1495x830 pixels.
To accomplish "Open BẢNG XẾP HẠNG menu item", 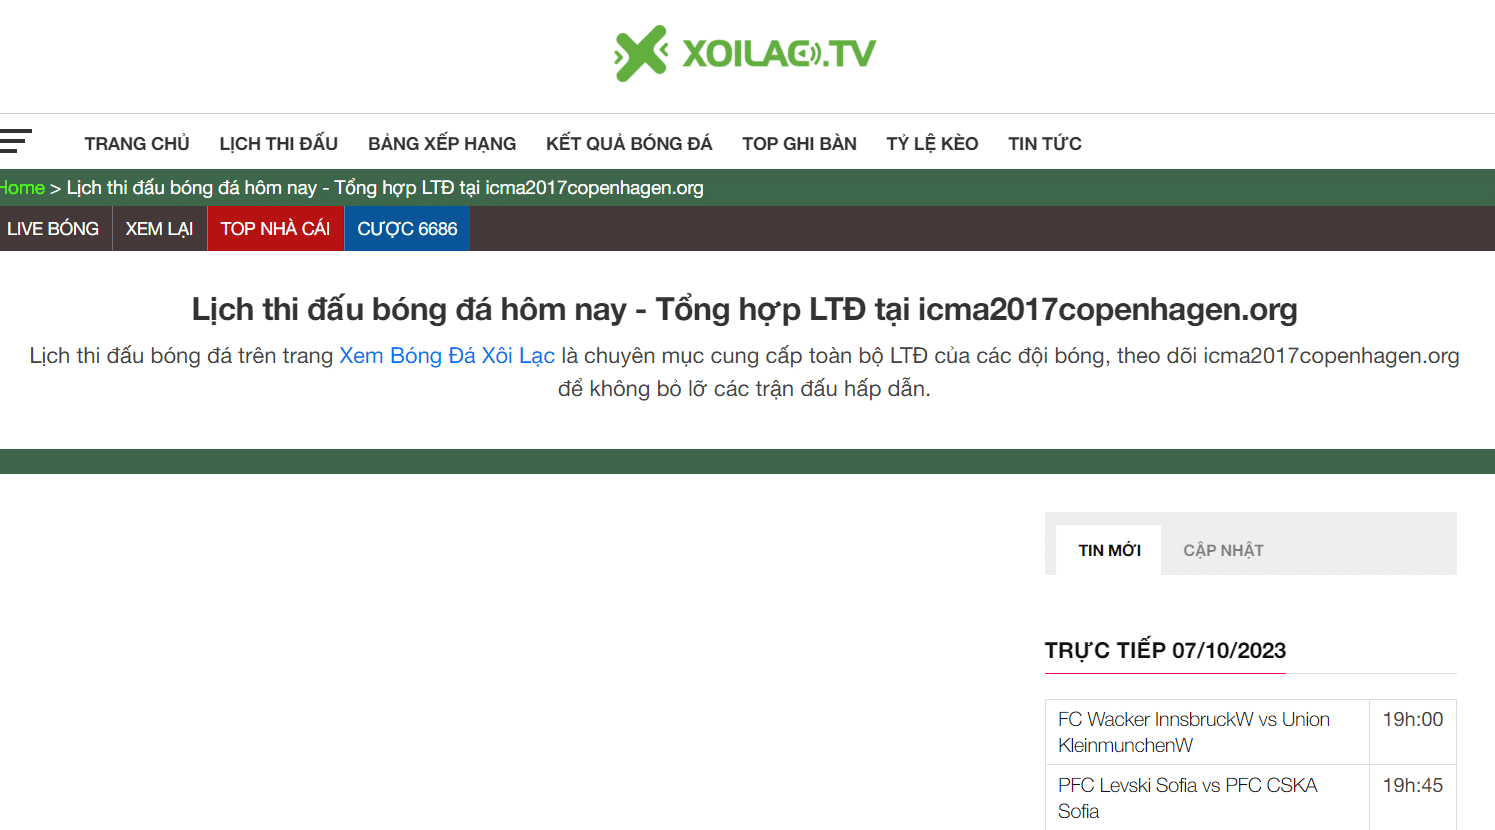I will 442,144.
